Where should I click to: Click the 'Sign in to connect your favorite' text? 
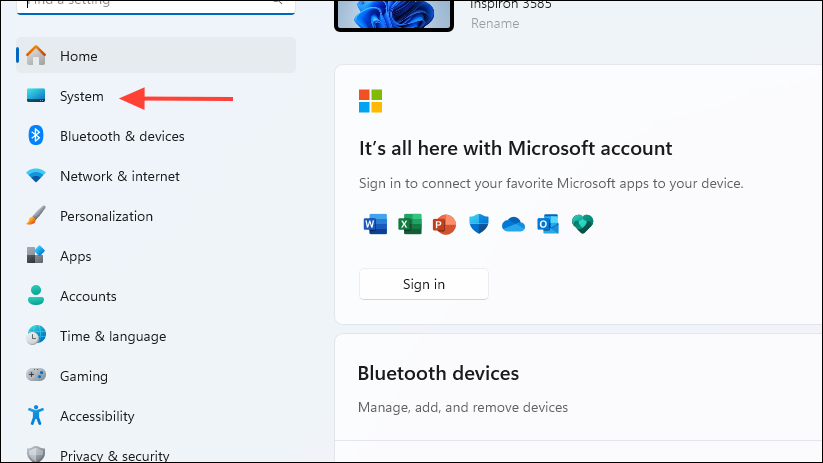pos(551,184)
